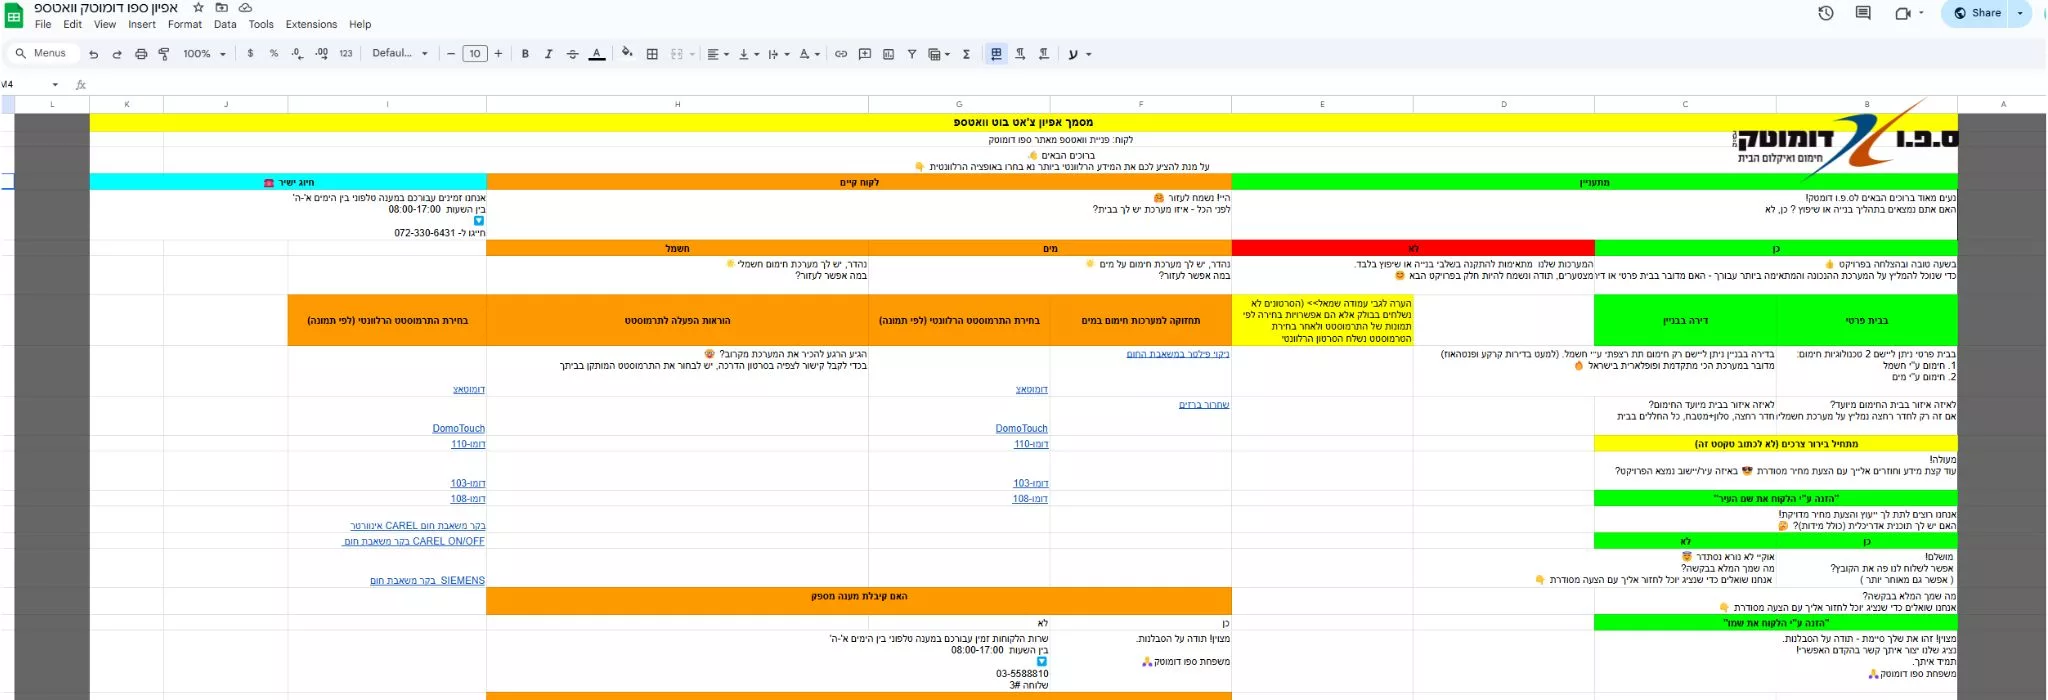Viewport: 2048px width, 700px height.
Task: Click the Redo arrow icon
Action: pyautogui.click(x=117, y=54)
